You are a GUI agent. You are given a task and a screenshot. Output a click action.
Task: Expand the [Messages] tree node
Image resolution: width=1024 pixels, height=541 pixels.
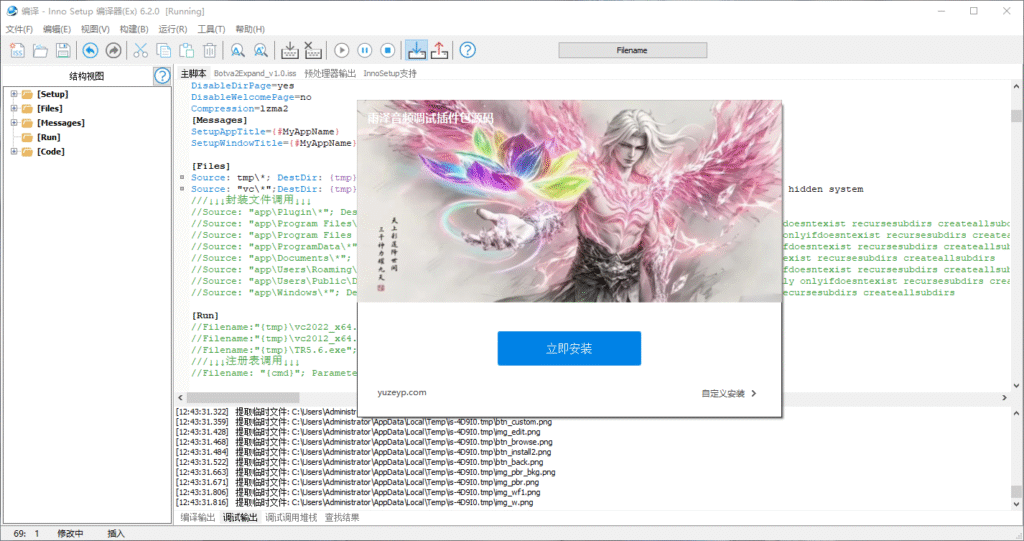tap(14, 123)
